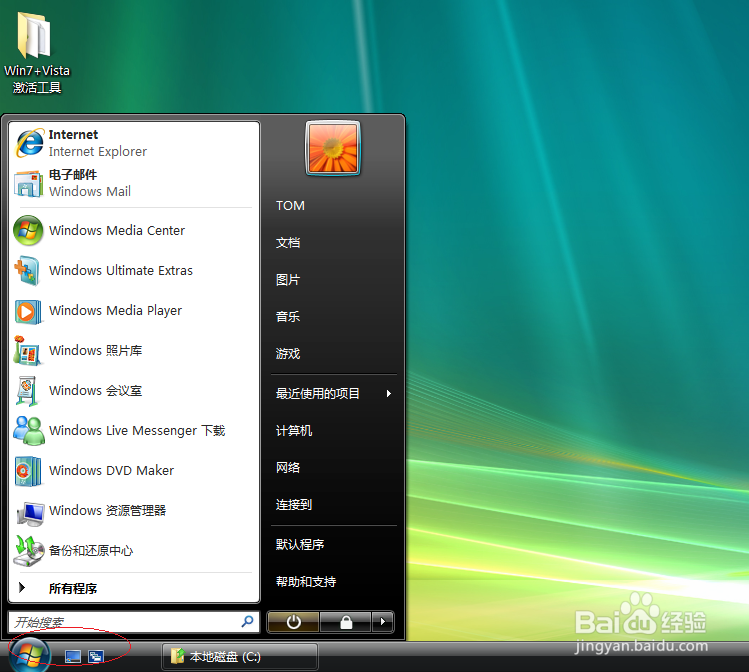Start Windows Media Player from its icon
This screenshot has width=749, height=672.
click(28, 311)
